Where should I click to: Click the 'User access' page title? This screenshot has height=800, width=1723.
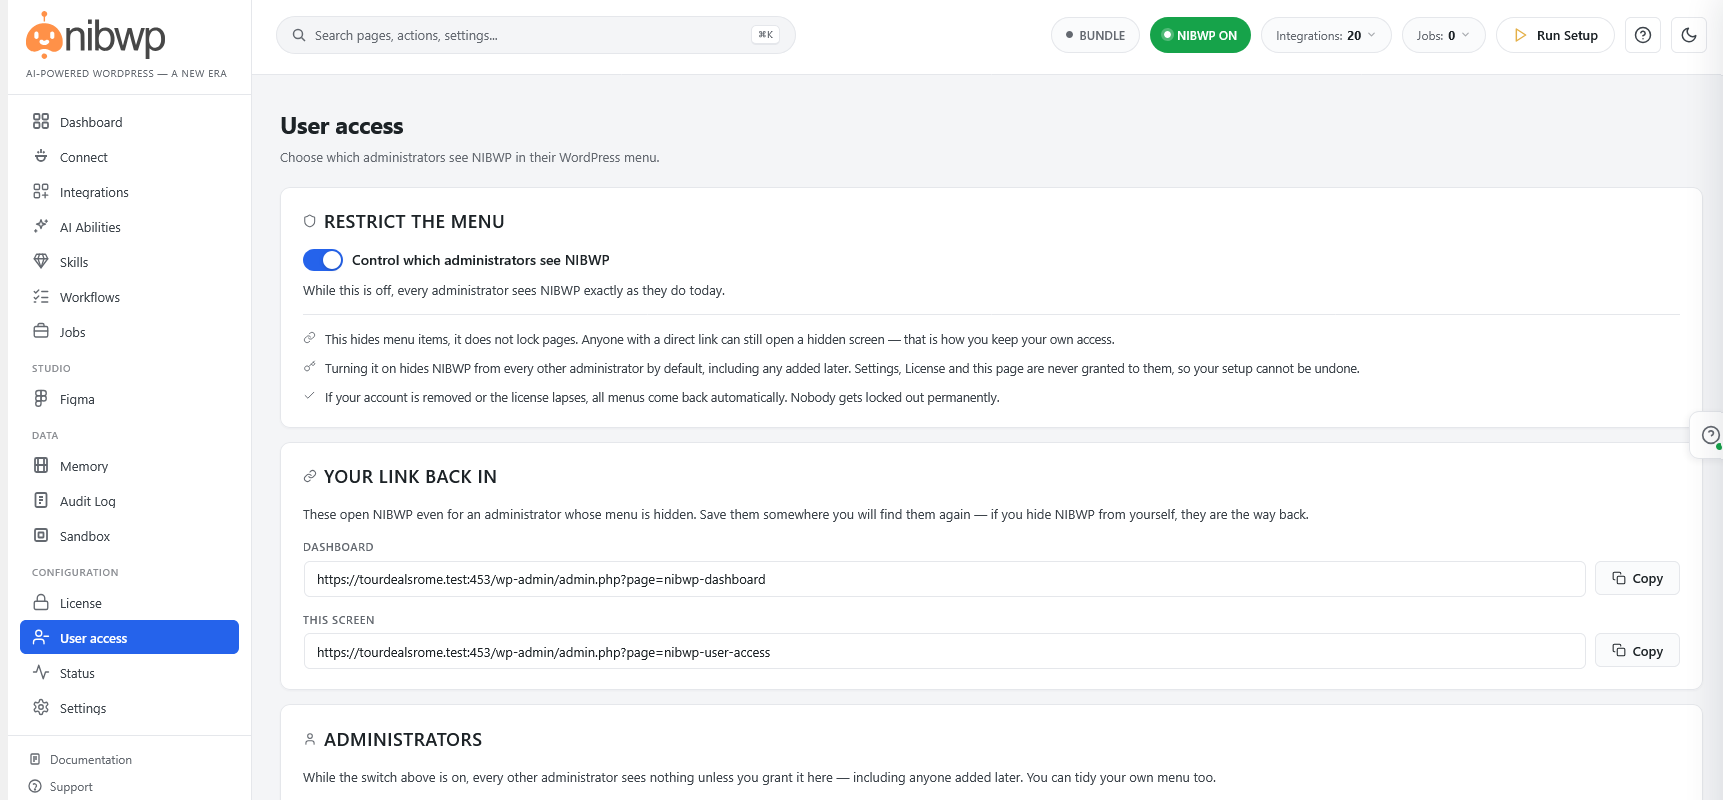tap(342, 126)
